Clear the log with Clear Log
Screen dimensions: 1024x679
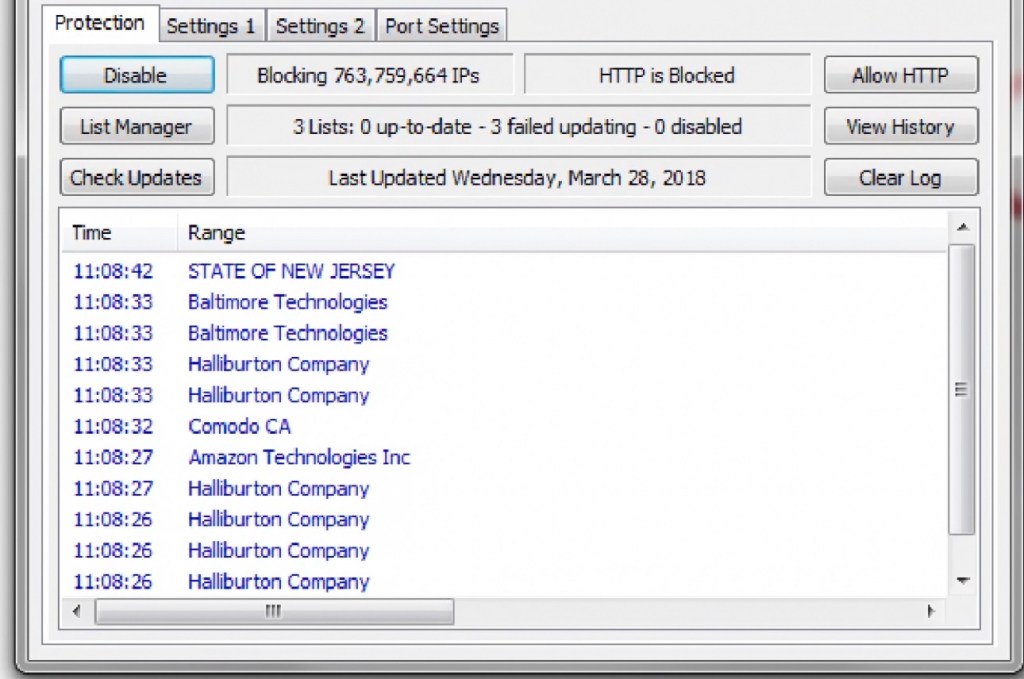[x=900, y=179]
